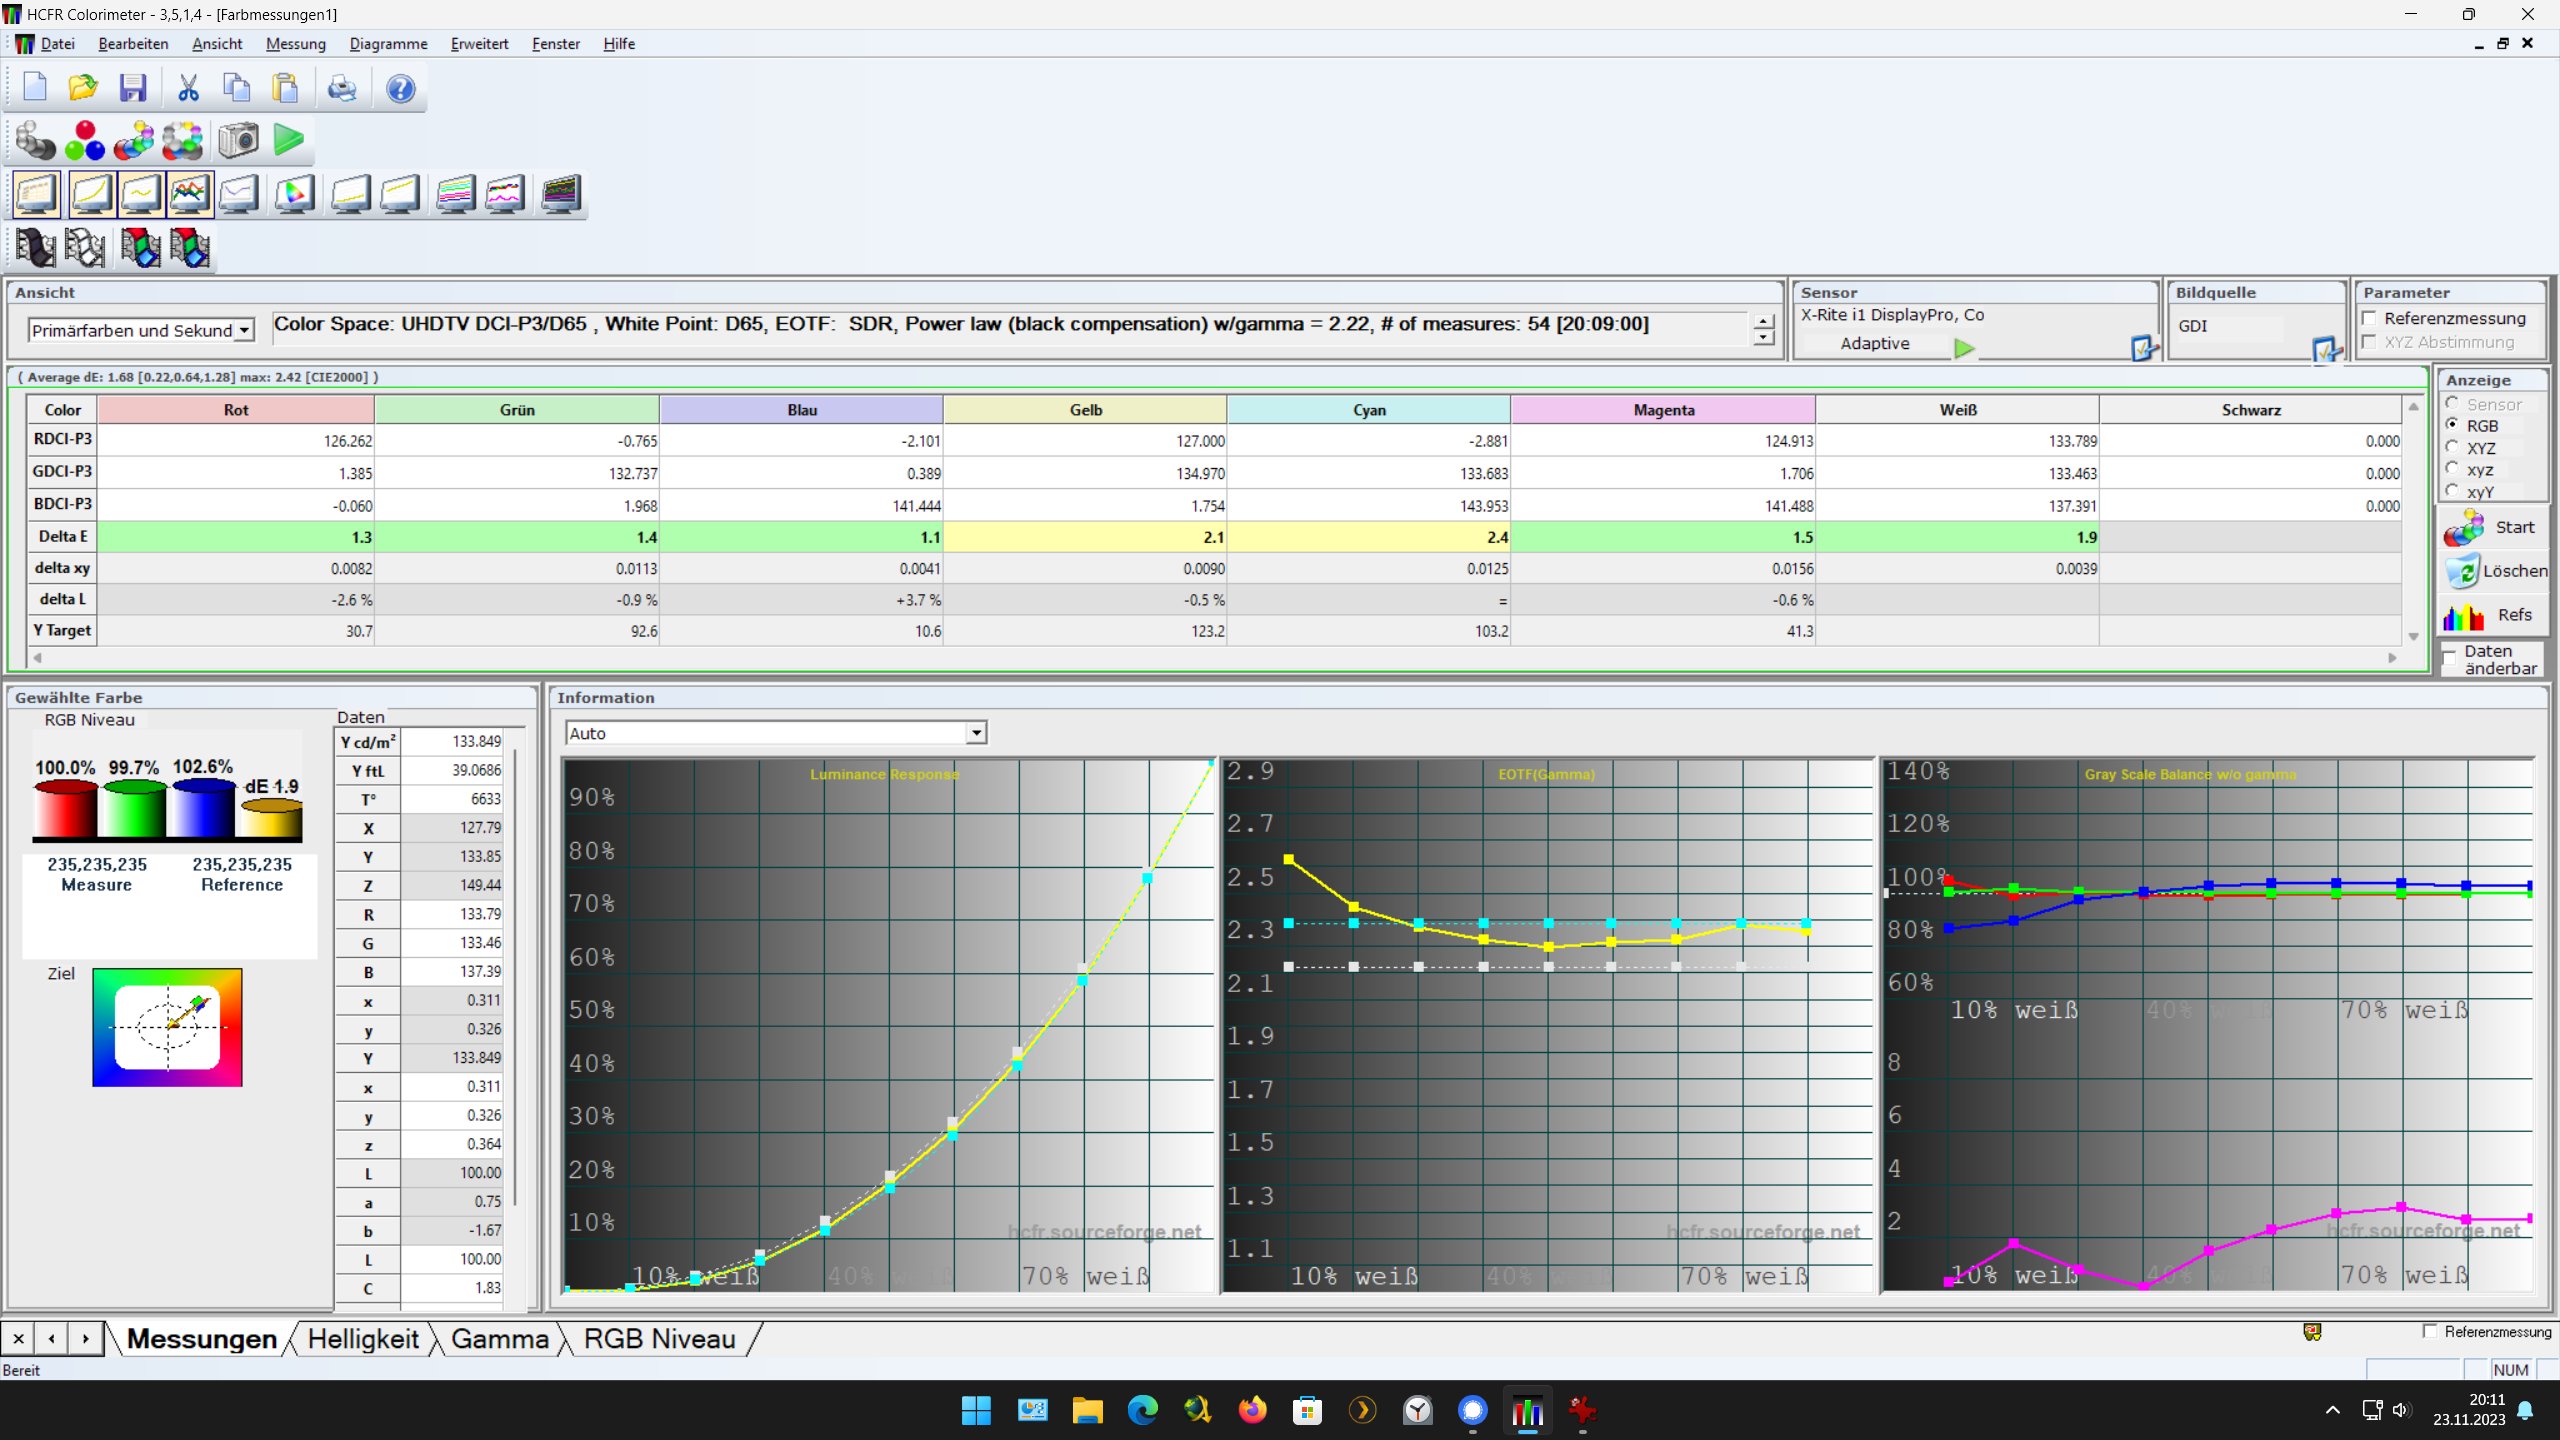Select the XYZ display radio button
This screenshot has width=2560, height=1440.
2452,448
